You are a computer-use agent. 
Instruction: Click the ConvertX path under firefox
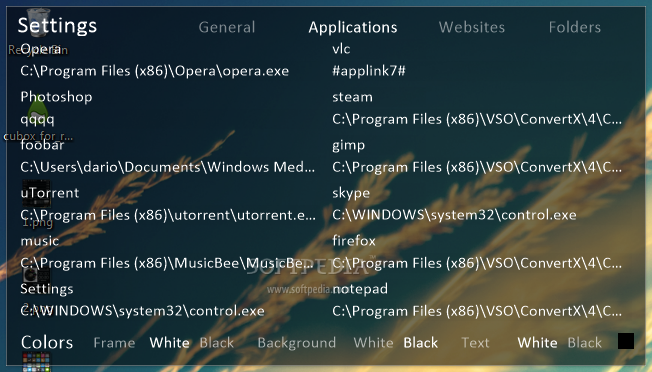(x=477, y=264)
